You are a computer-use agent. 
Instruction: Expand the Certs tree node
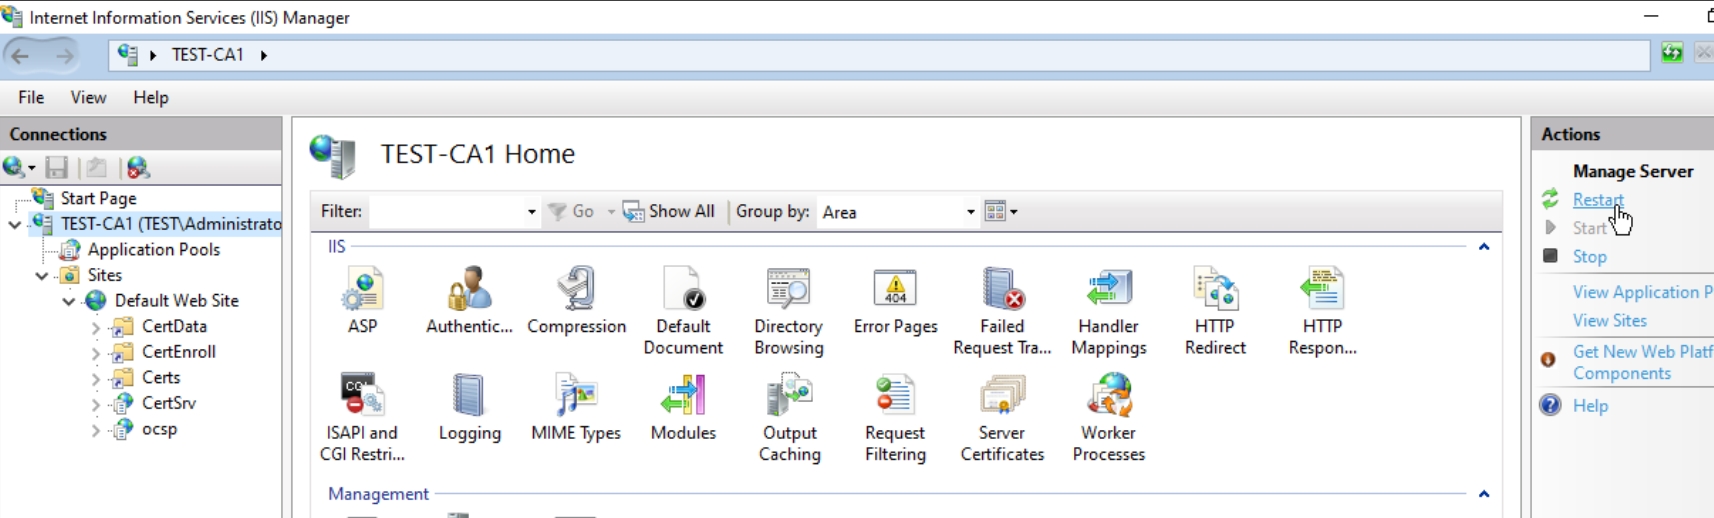pyautogui.click(x=96, y=379)
